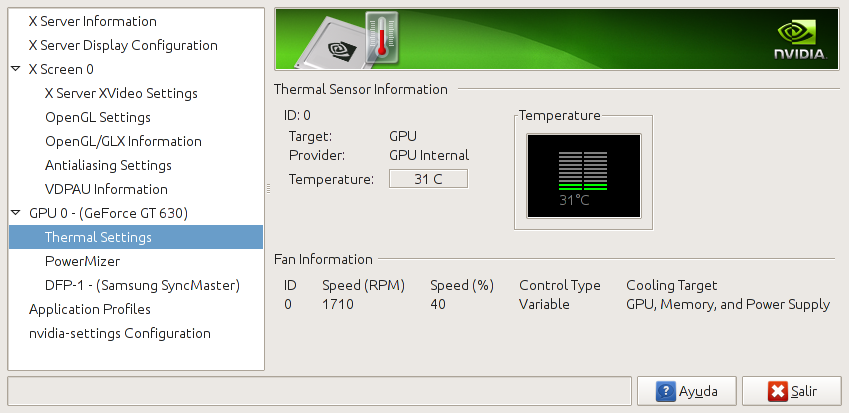Click the red X Salir icon
The image size is (849, 413).
[x=776, y=392]
